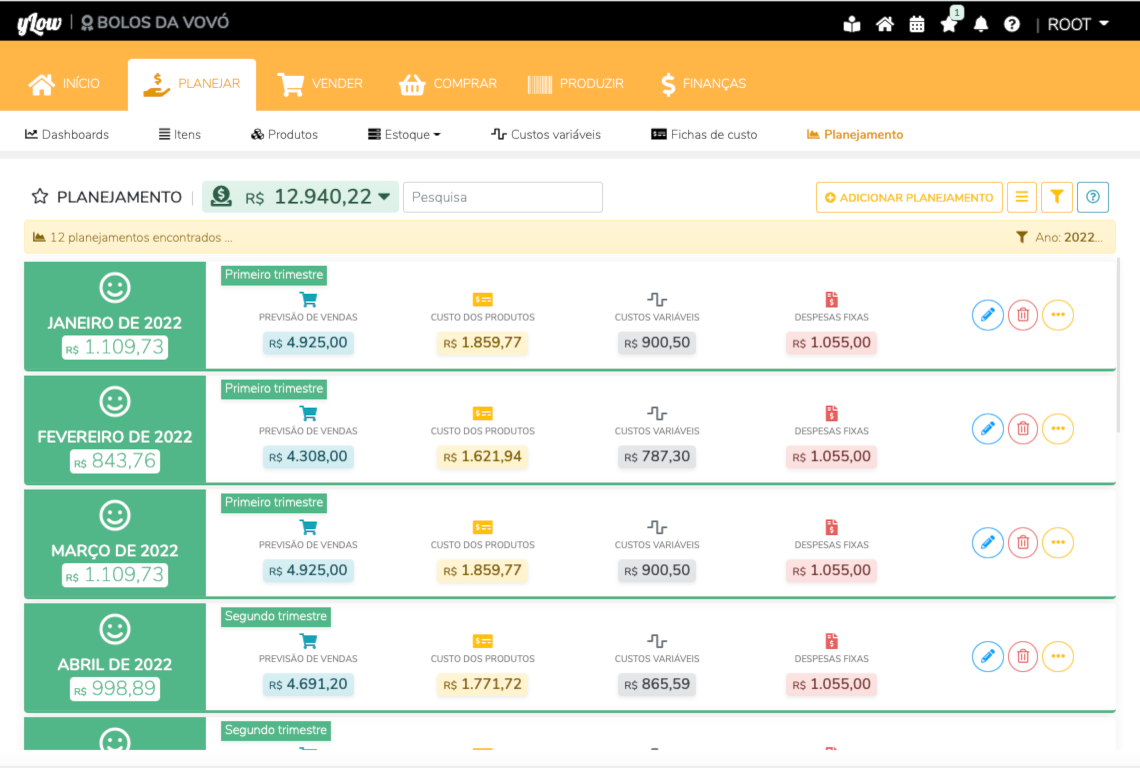
Task: Mark Planejamento page as favorite star
Action: click(x=40, y=197)
